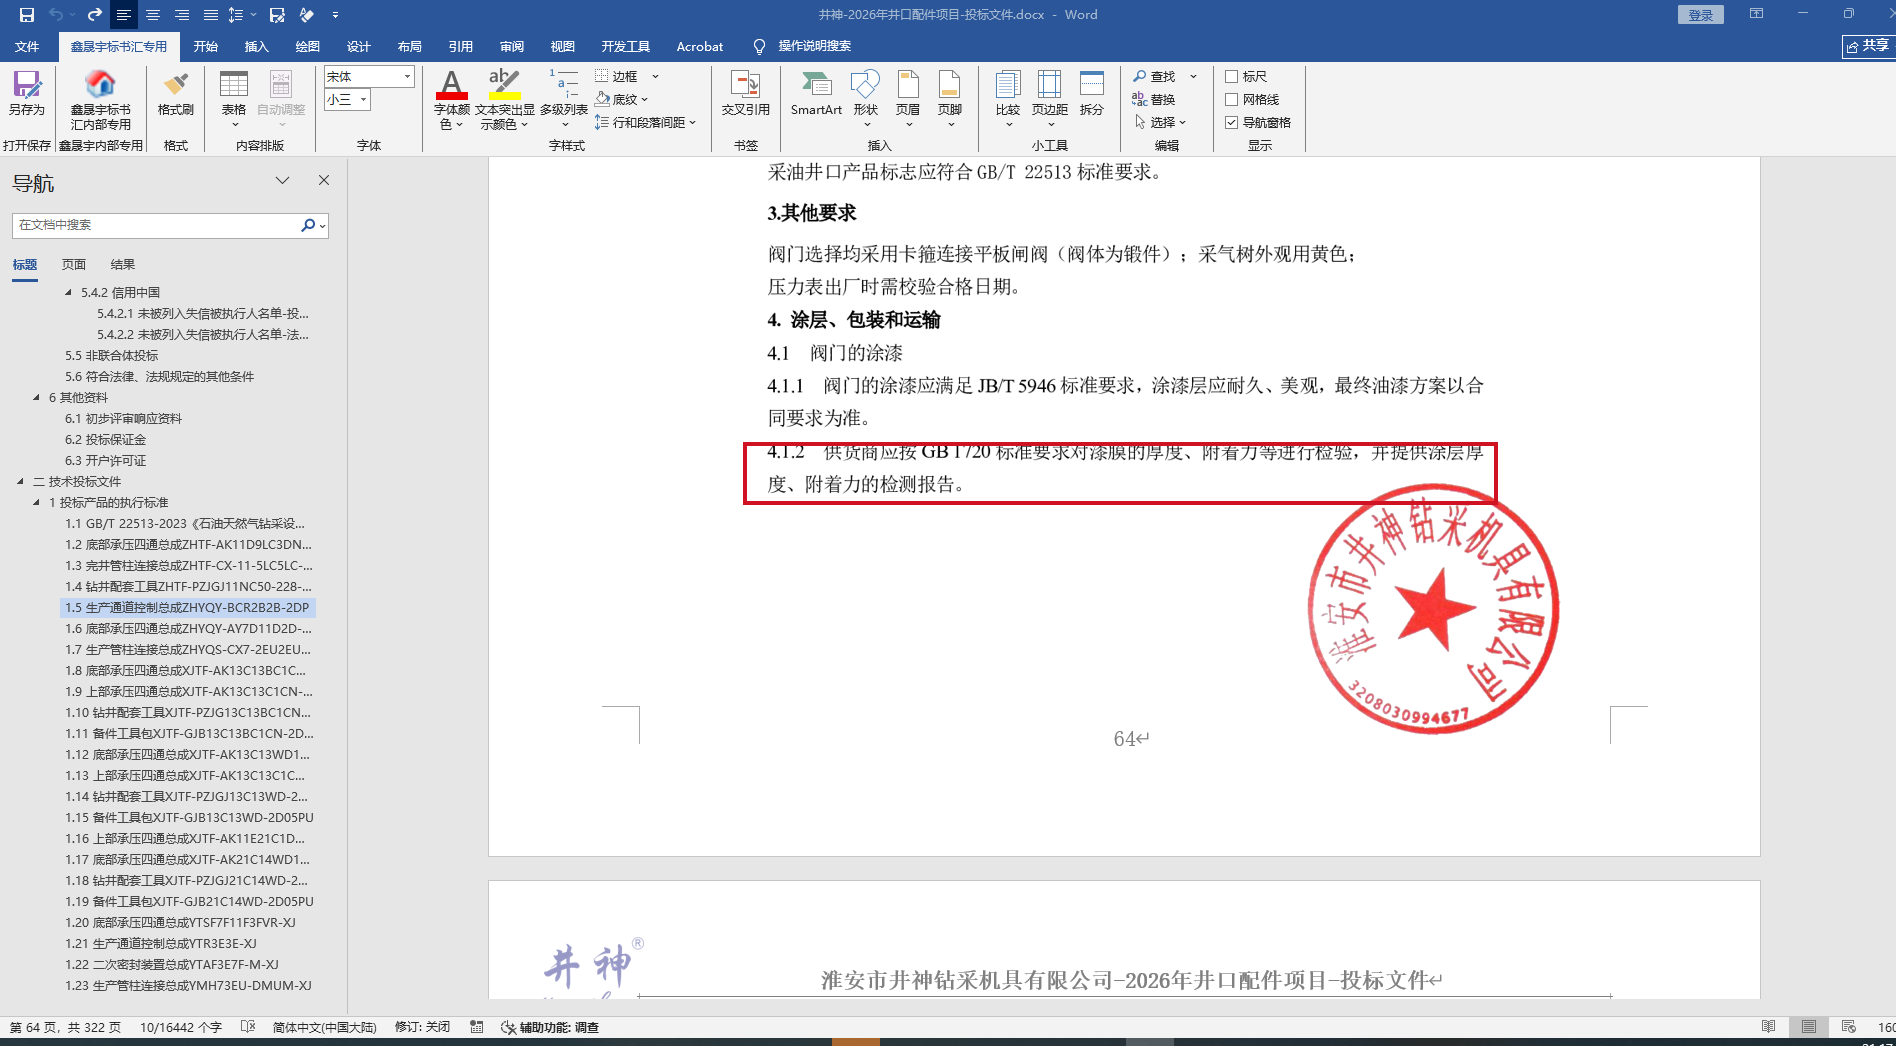Open the Acrobat ribbon tab
This screenshot has height=1046, width=1896.
point(700,46)
